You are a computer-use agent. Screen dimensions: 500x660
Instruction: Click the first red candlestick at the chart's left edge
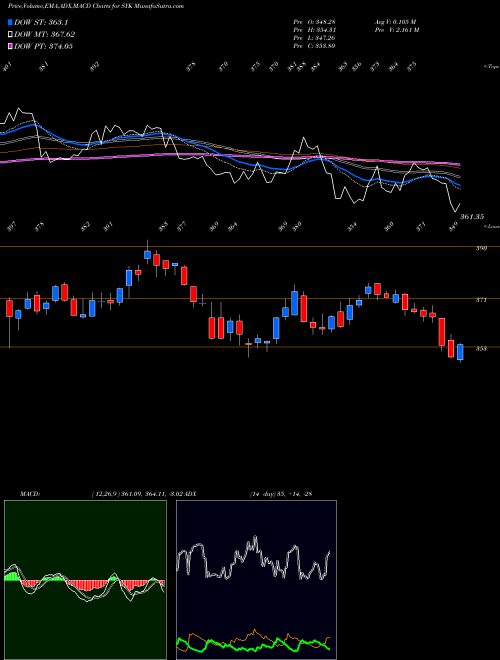tap(9, 308)
